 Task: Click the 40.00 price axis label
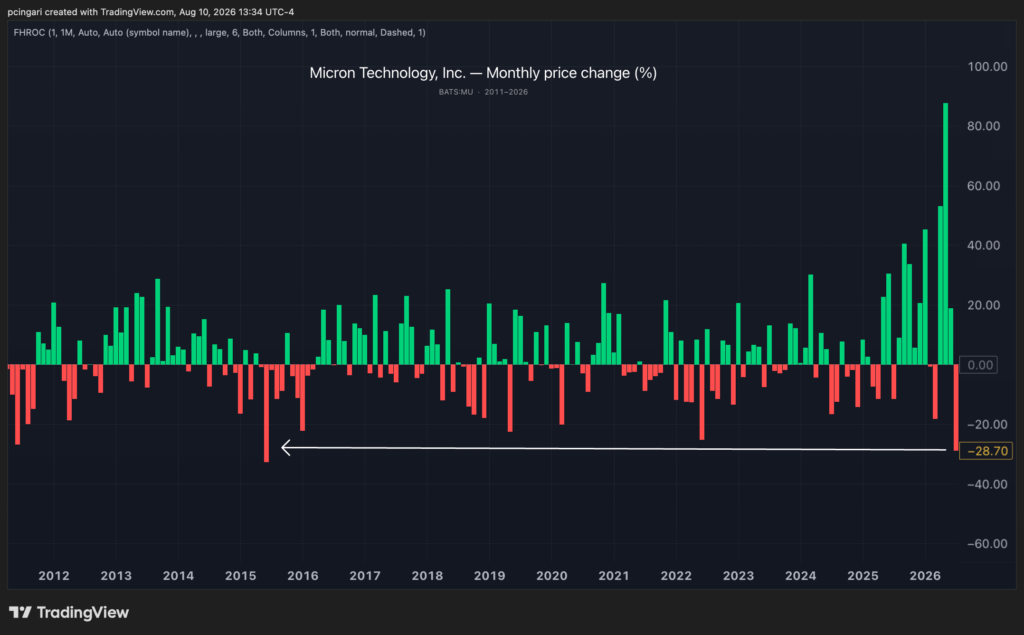tap(983, 246)
